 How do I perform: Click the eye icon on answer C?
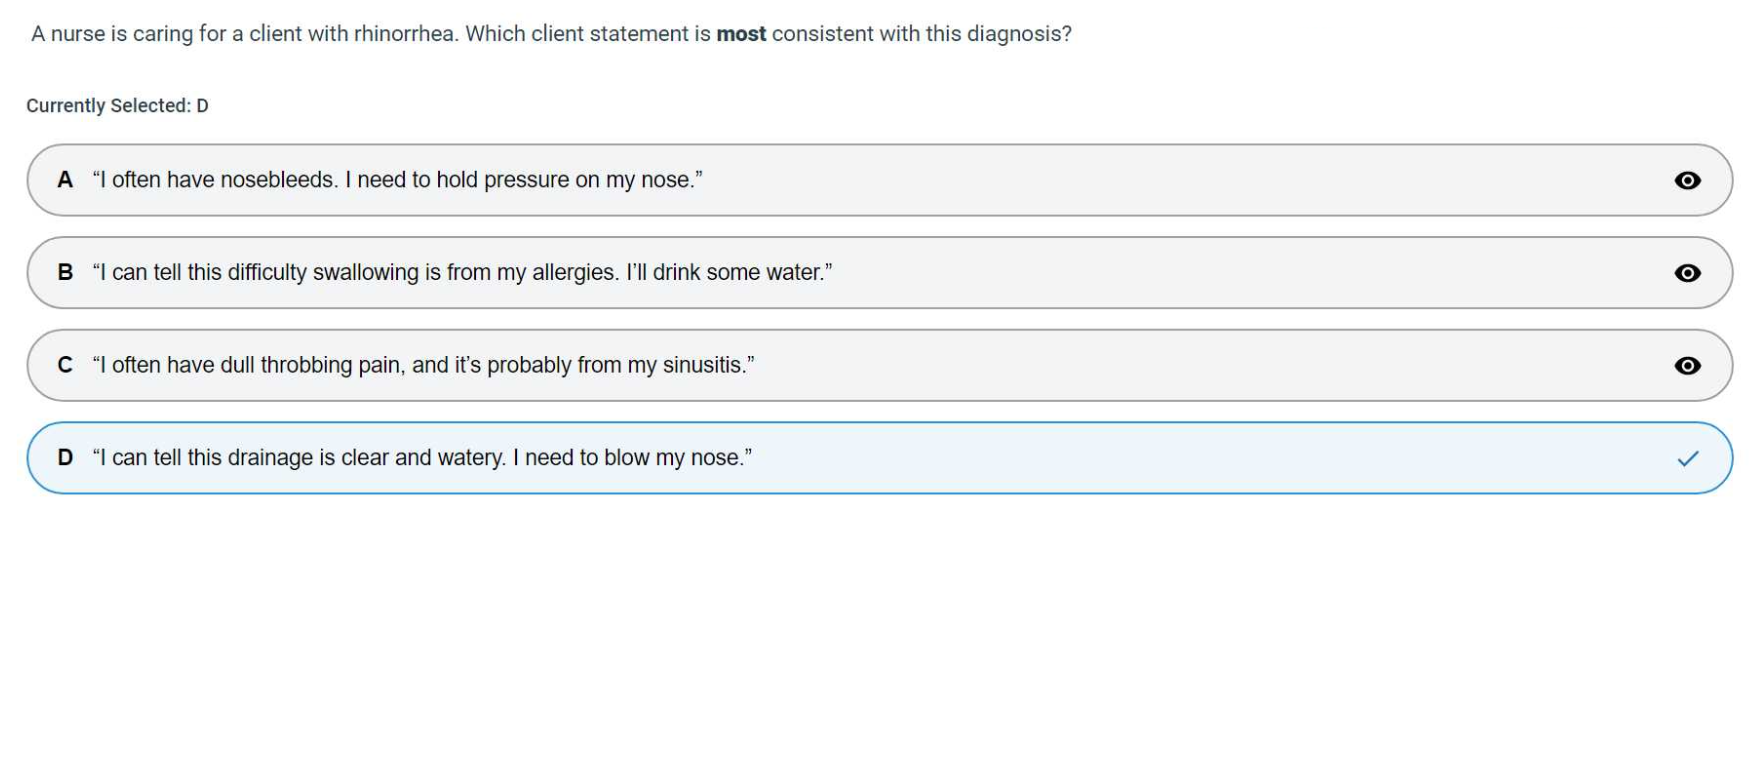pyautogui.click(x=1687, y=366)
